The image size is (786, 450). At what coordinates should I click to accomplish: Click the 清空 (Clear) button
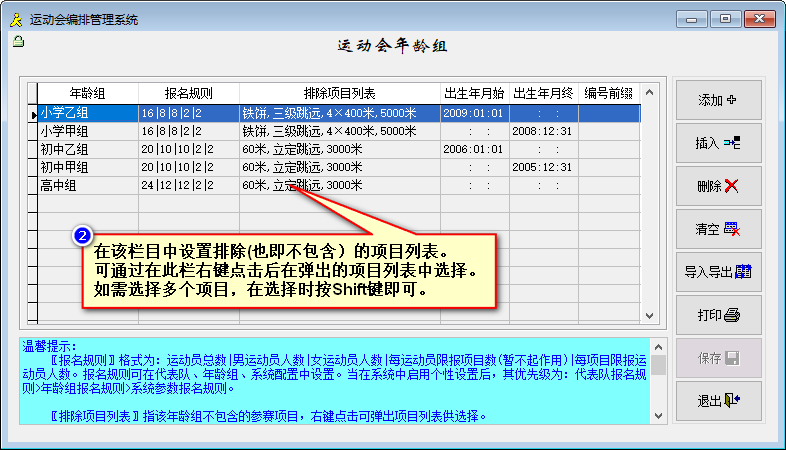717,229
